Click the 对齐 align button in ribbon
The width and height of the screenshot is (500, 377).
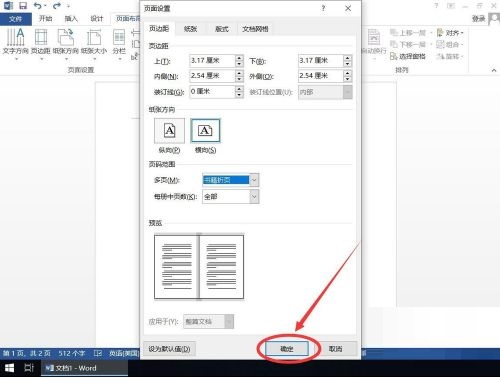[450, 33]
